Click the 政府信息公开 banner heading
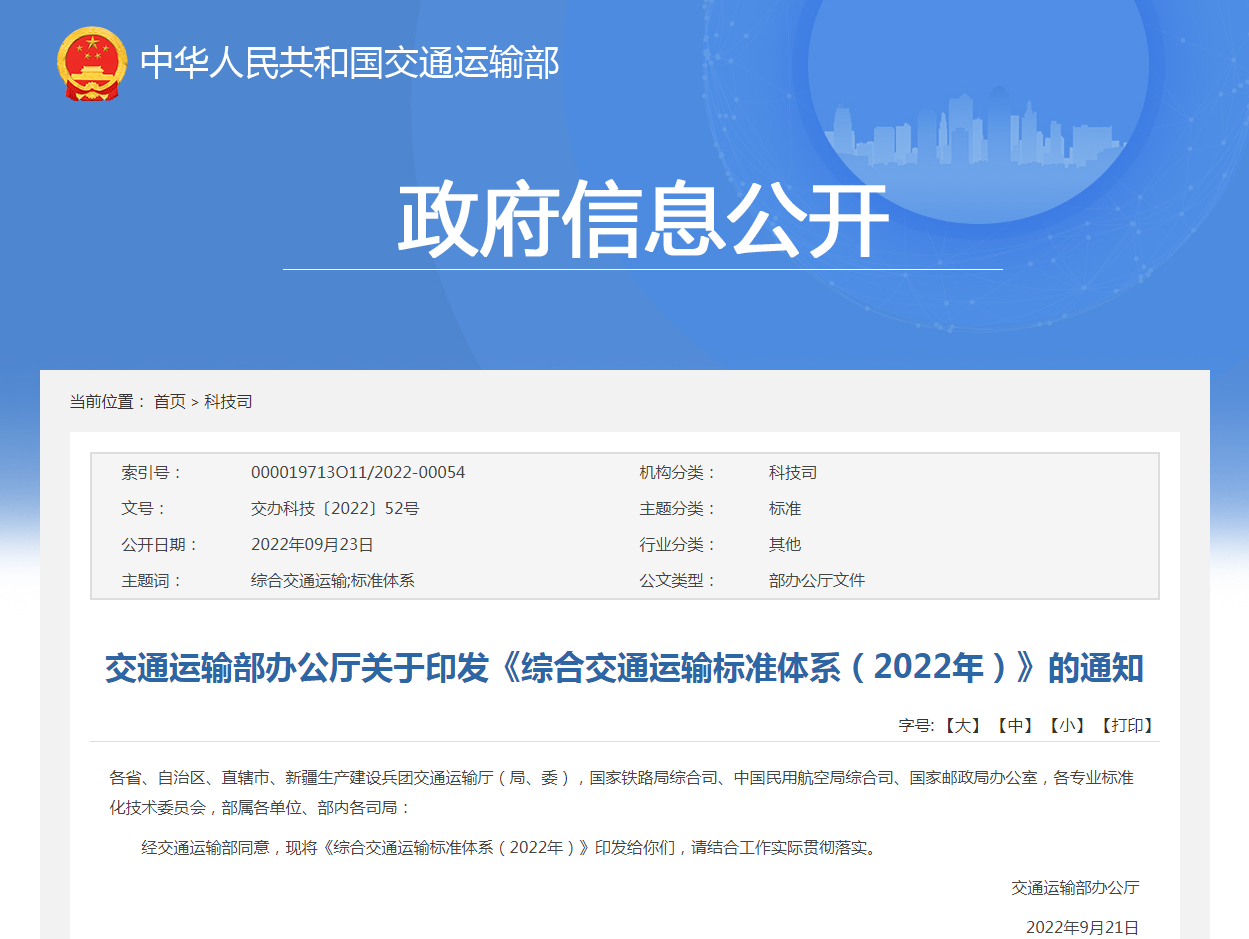This screenshot has width=1249, height=939. click(x=642, y=221)
